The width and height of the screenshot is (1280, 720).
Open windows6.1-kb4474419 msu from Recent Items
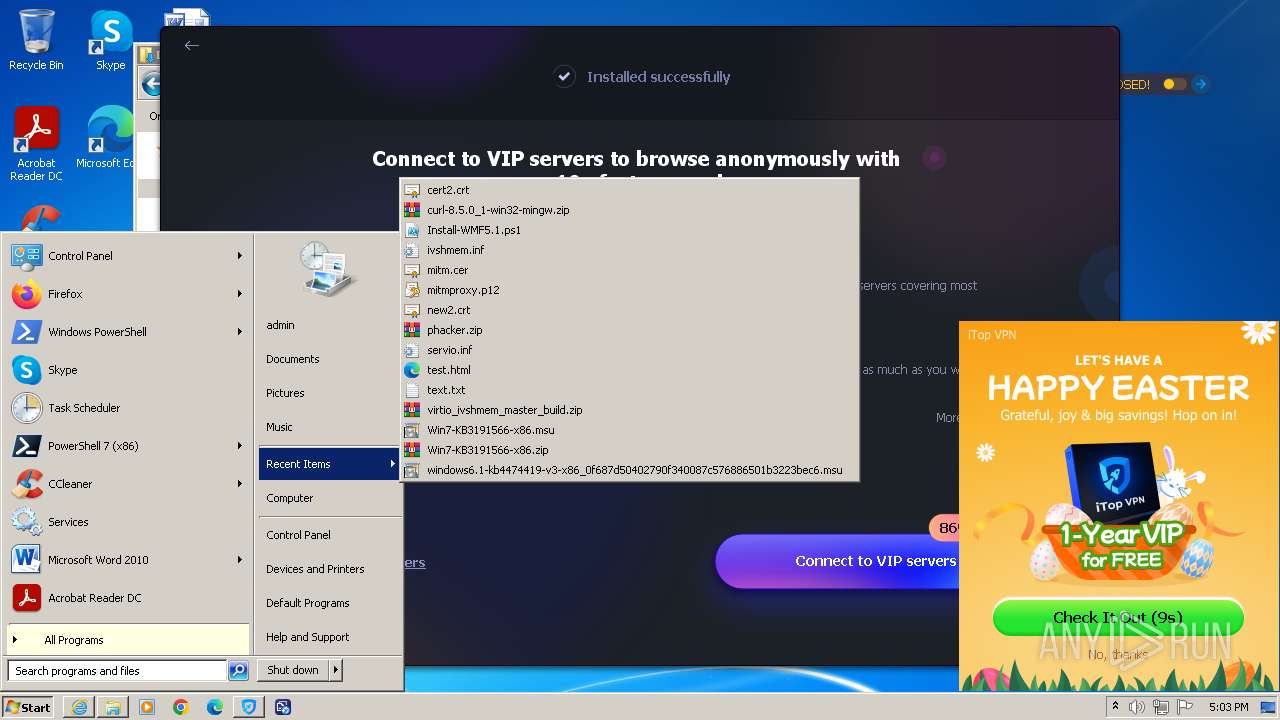(x=629, y=470)
